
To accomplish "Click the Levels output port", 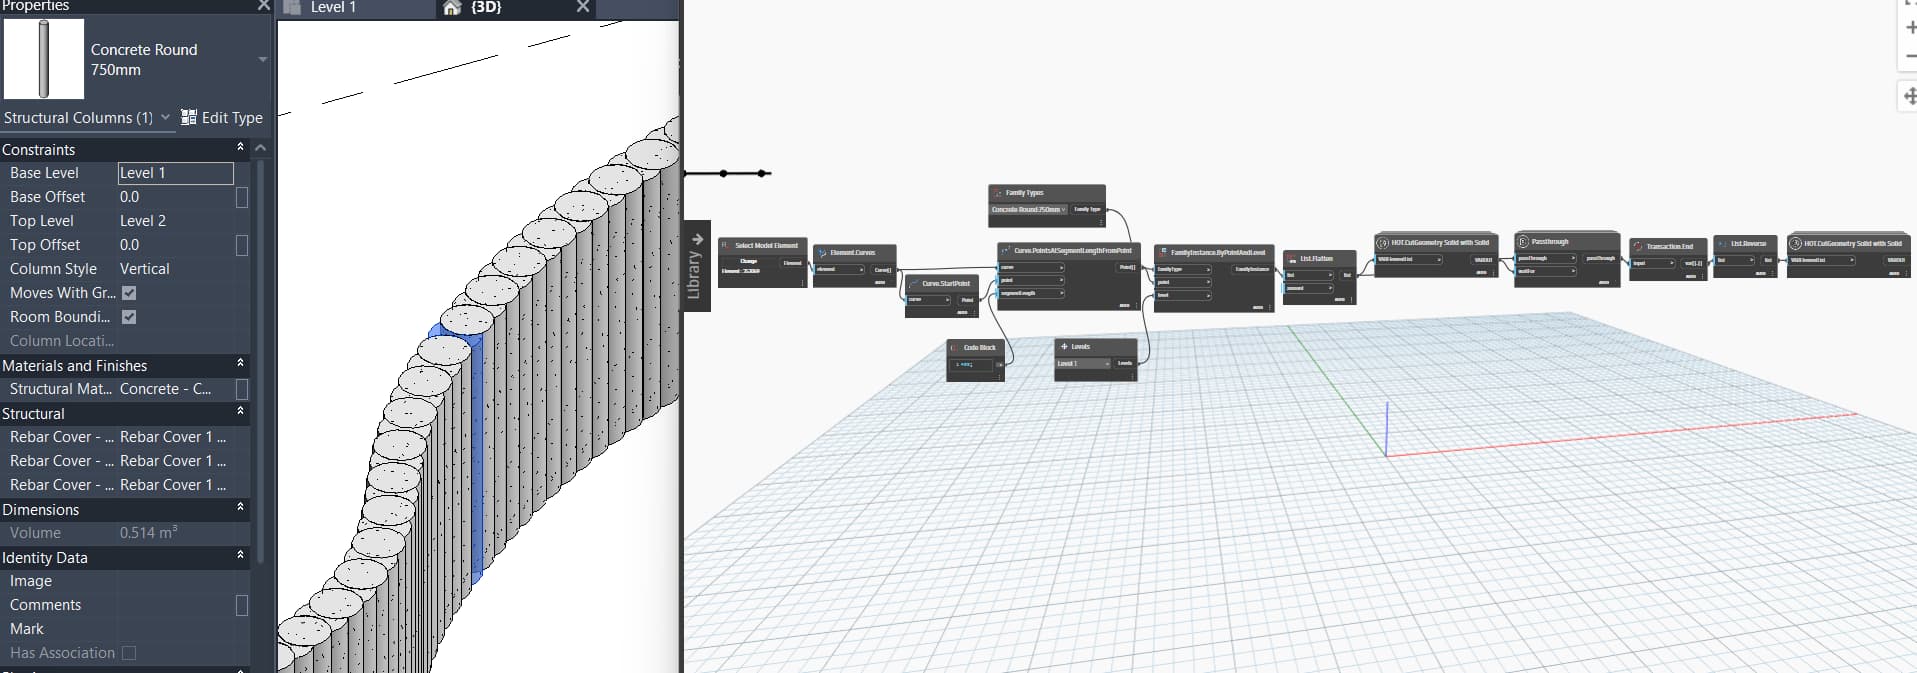I will tap(1125, 363).
